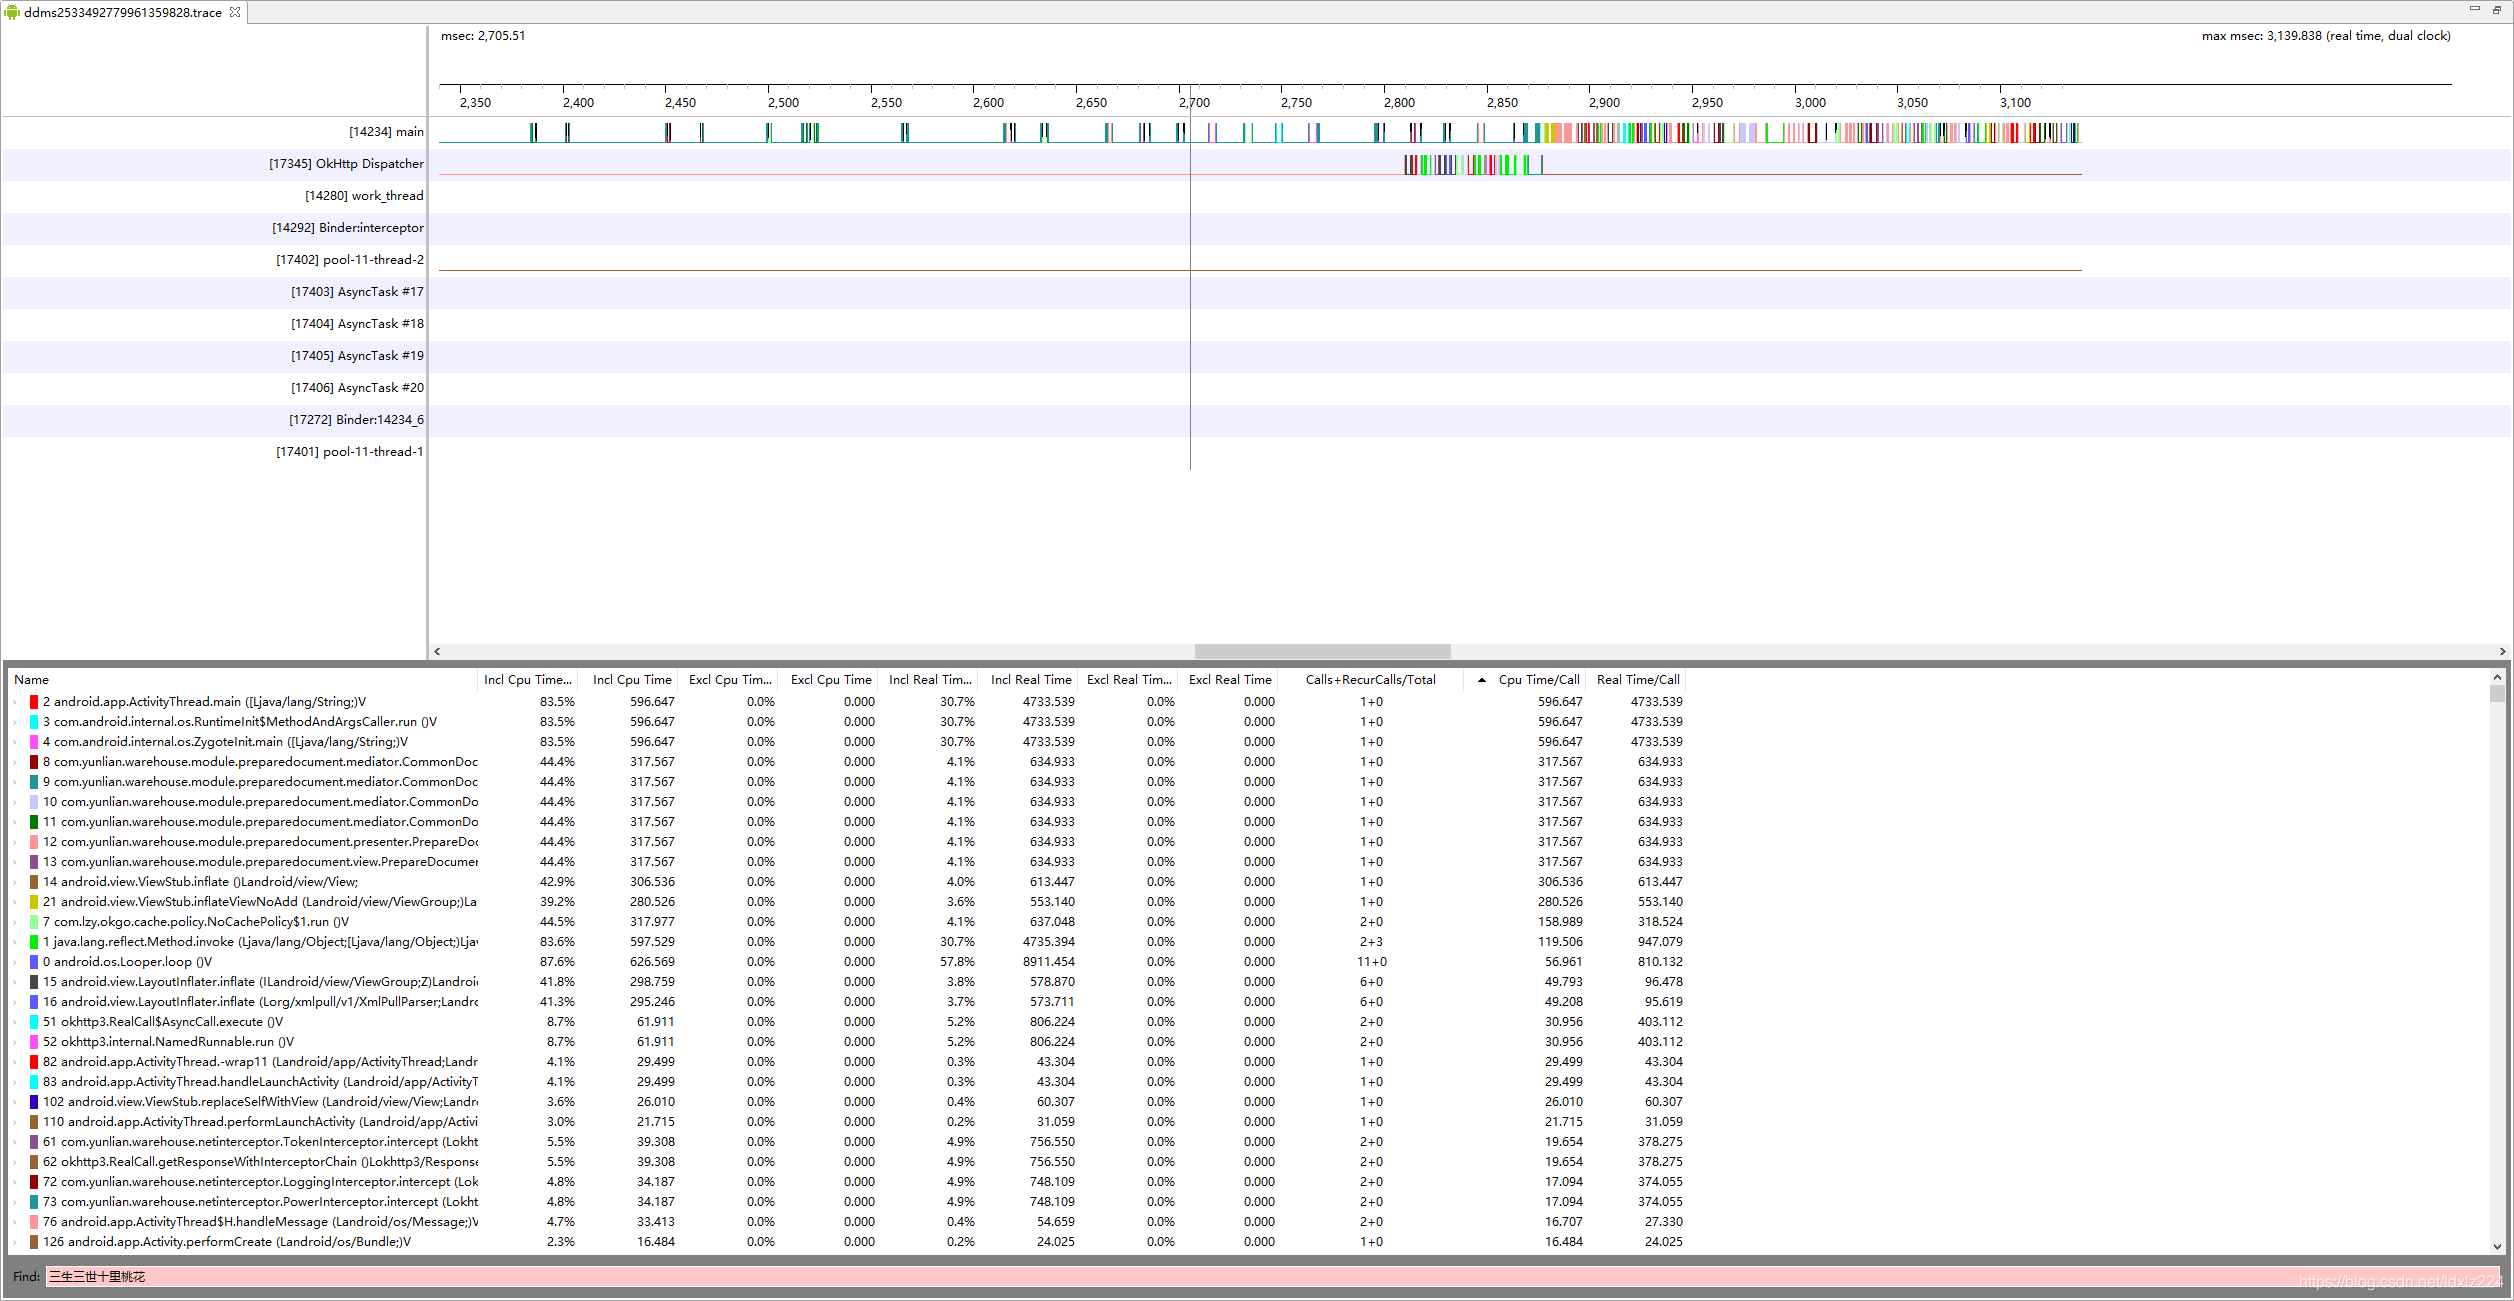2514x1301 pixels.
Task: Expand the android.app.ActivityThread.main row
Action: pyautogui.click(x=15, y=702)
